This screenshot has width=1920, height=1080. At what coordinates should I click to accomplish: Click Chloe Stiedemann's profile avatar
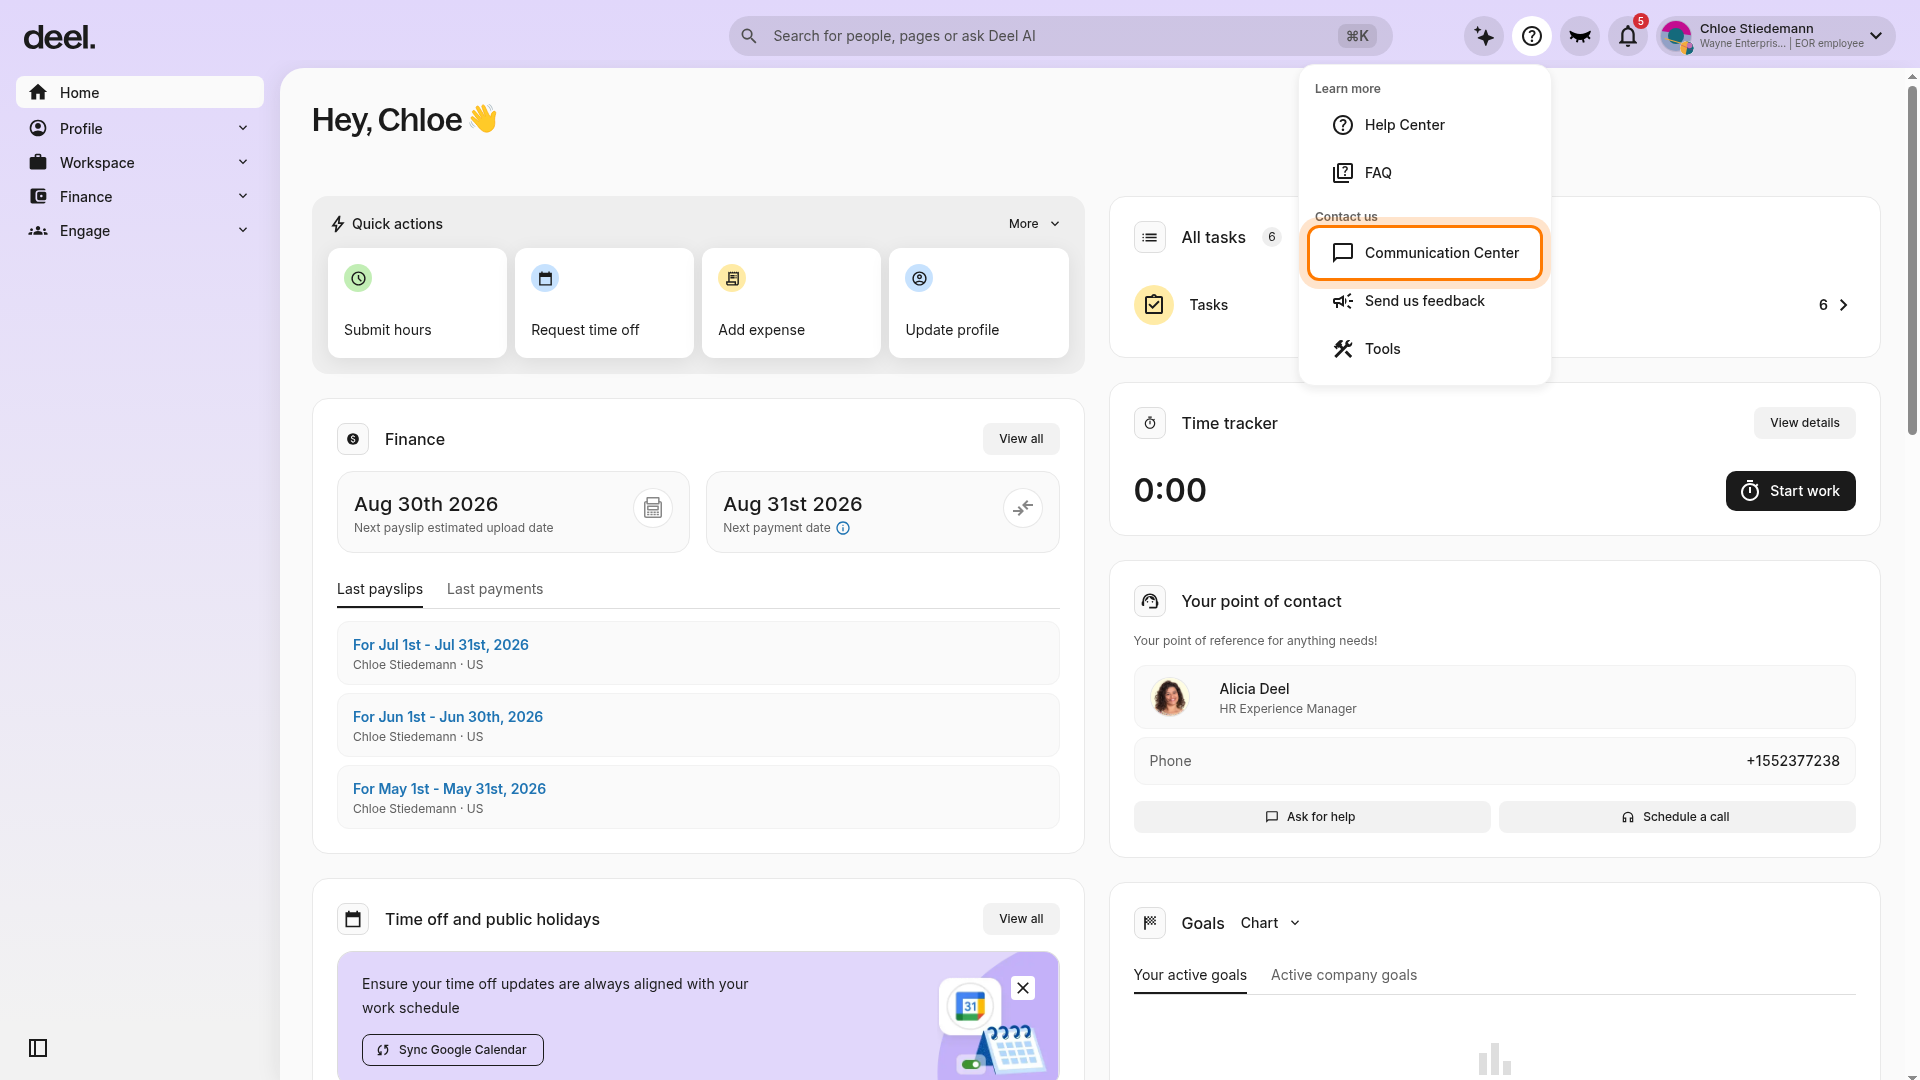point(1677,37)
